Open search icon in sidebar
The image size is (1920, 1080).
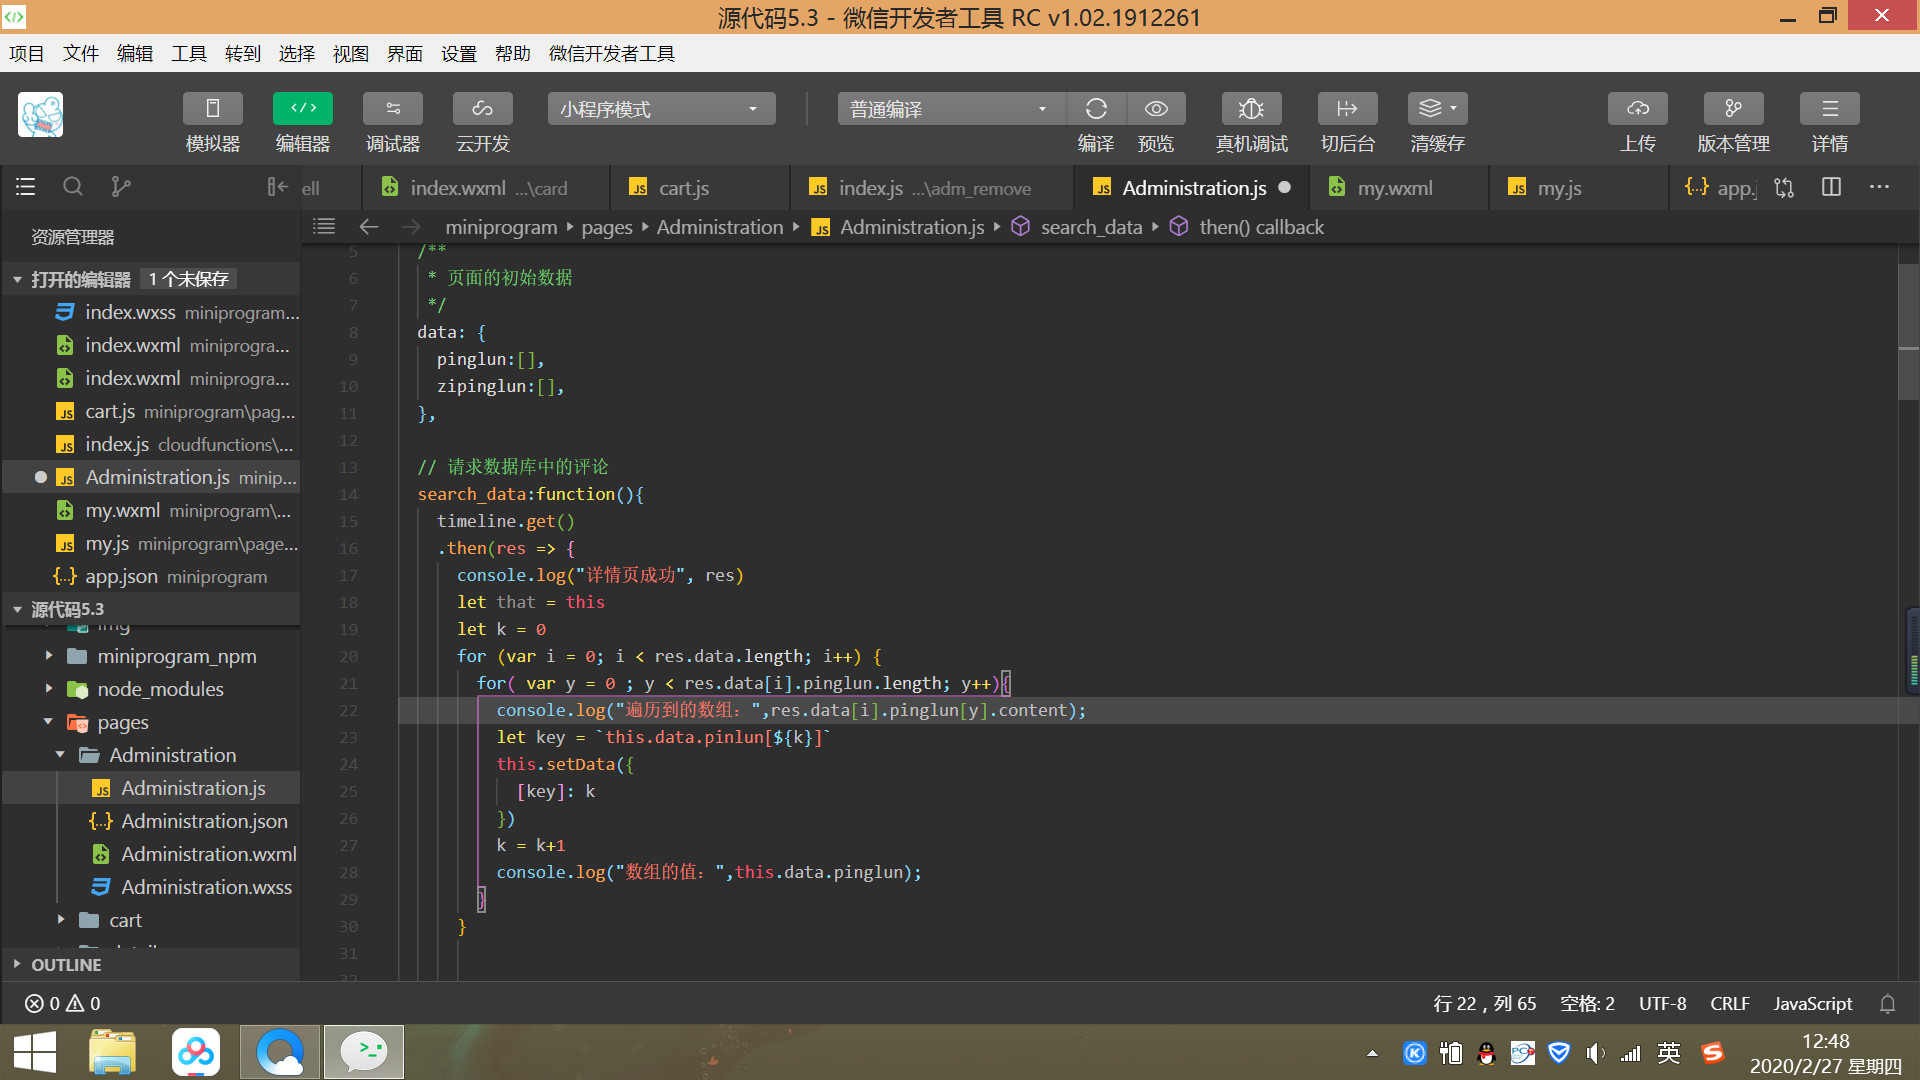[x=73, y=187]
